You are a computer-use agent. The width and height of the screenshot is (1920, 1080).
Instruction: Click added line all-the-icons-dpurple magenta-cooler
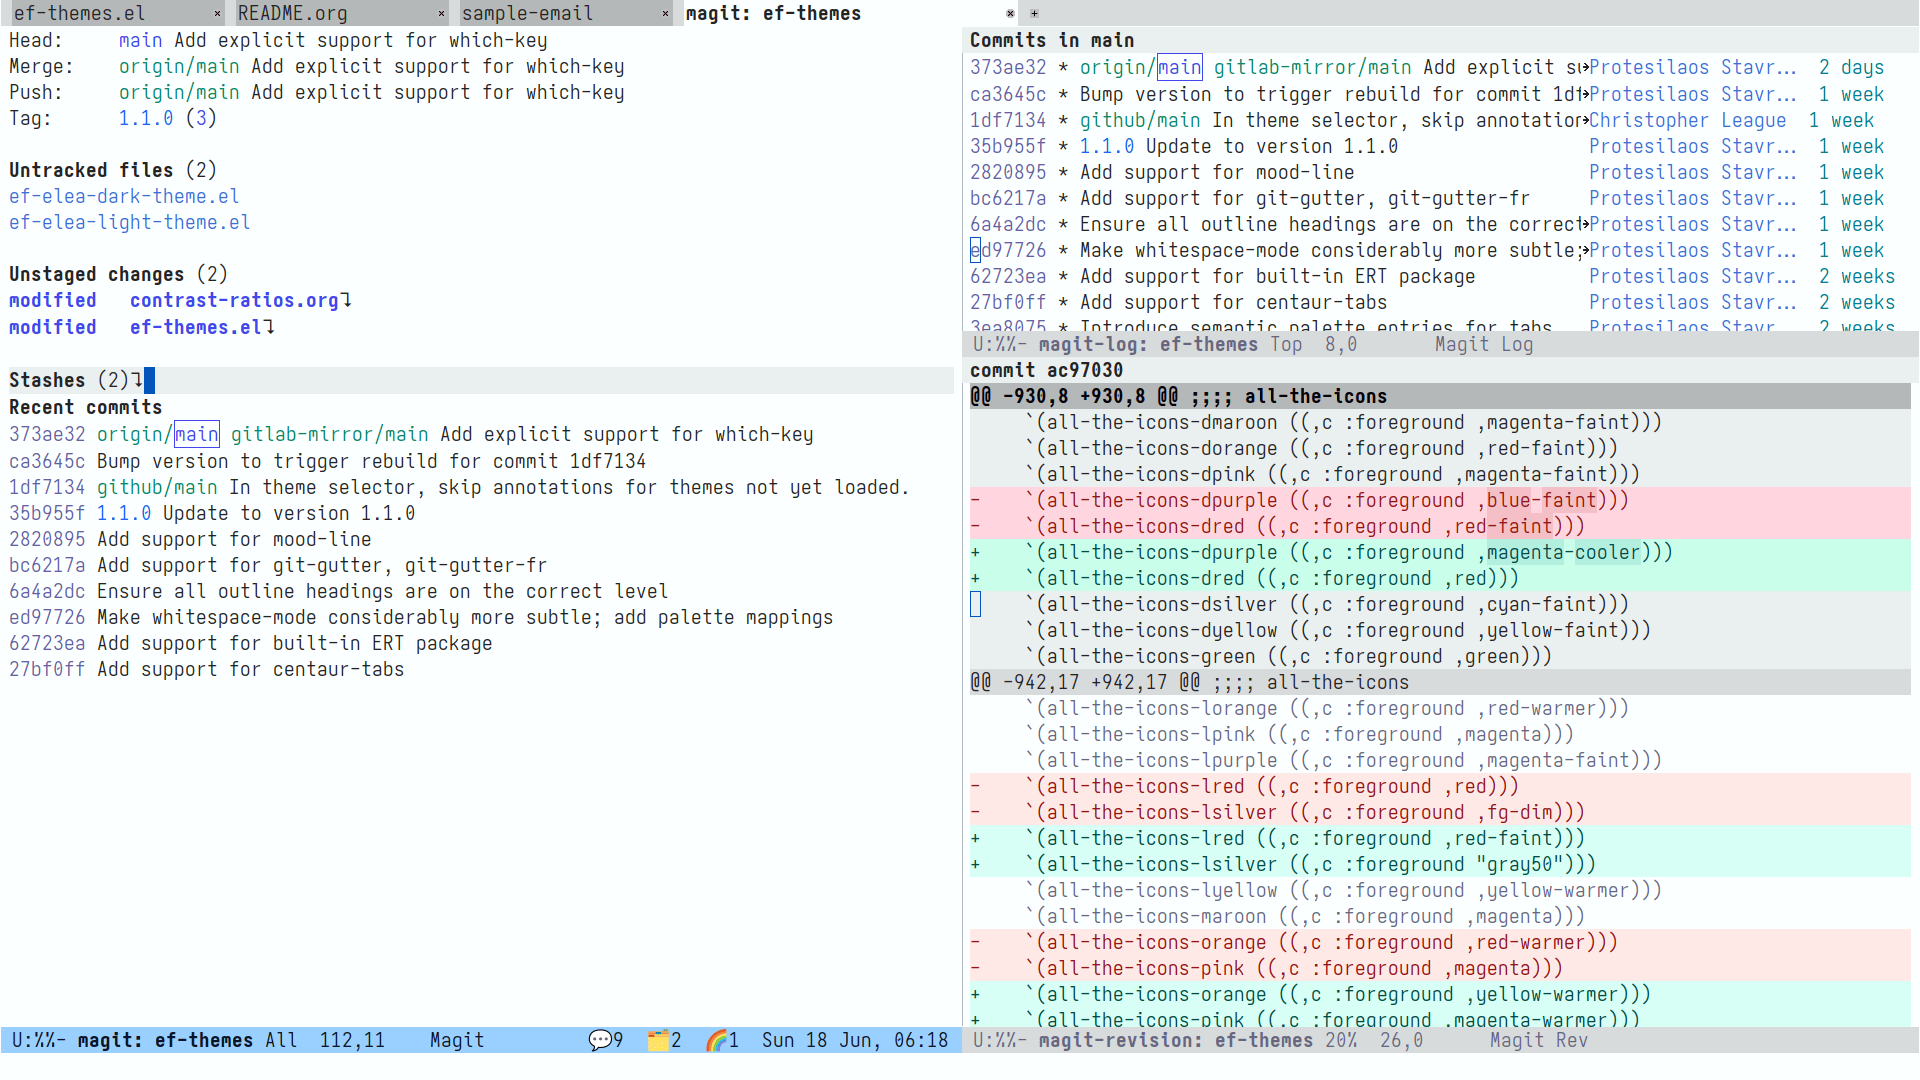pyautogui.click(x=1440, y=552)
